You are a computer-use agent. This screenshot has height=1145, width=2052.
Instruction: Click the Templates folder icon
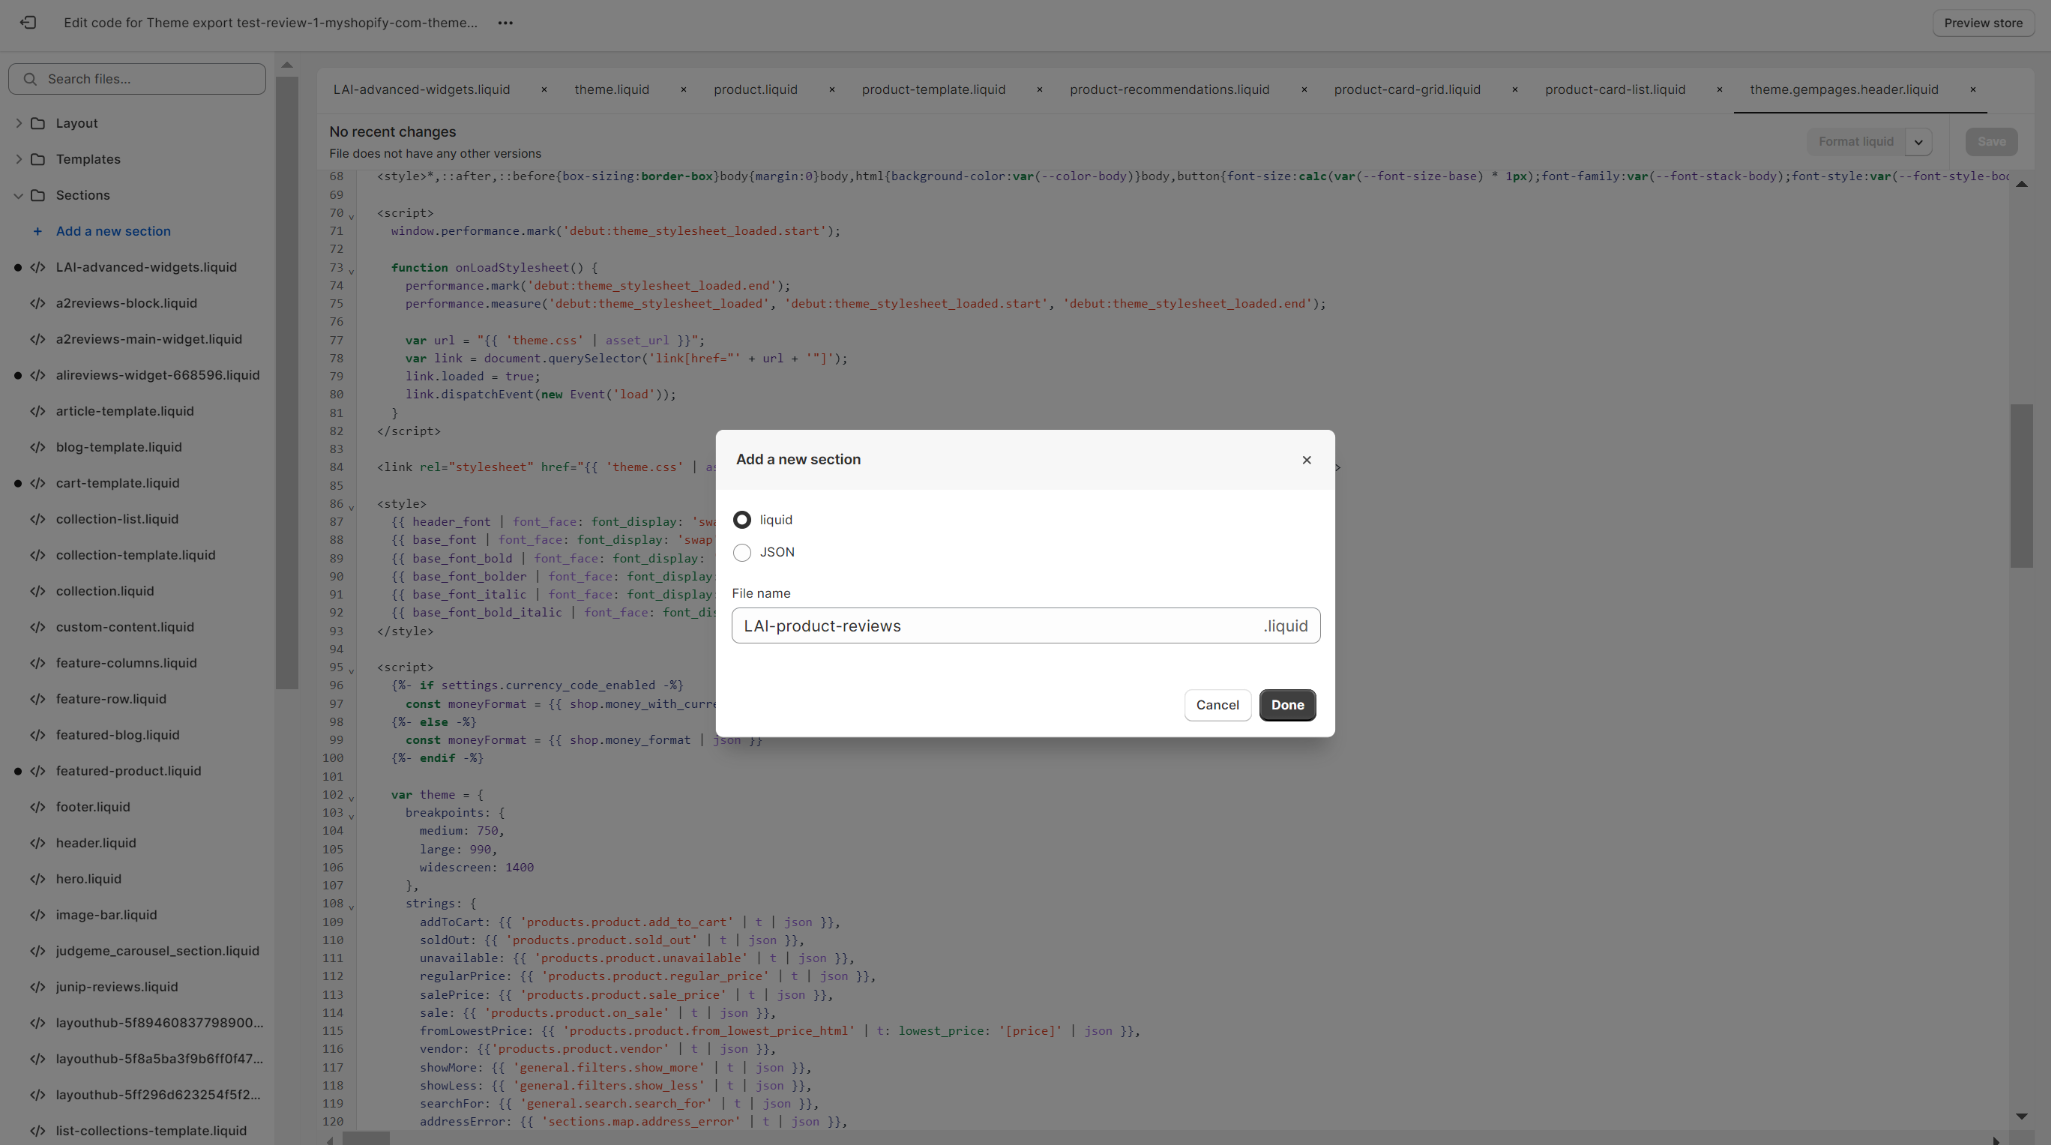tap(38, 159)
